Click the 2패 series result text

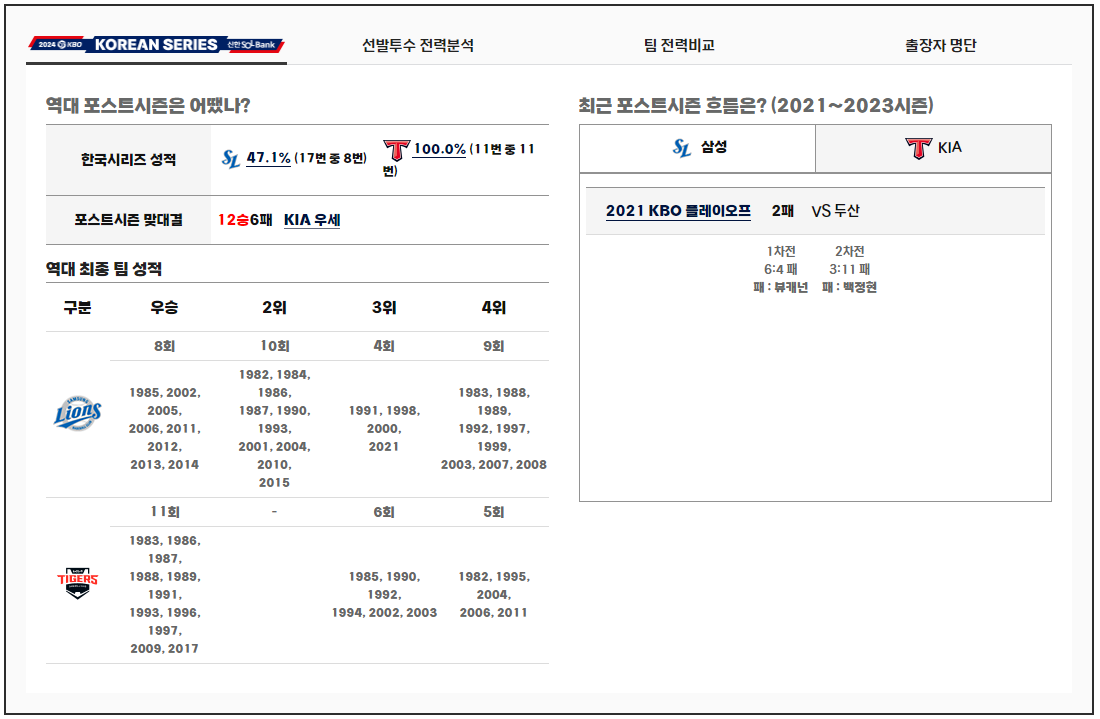[783, 210]
